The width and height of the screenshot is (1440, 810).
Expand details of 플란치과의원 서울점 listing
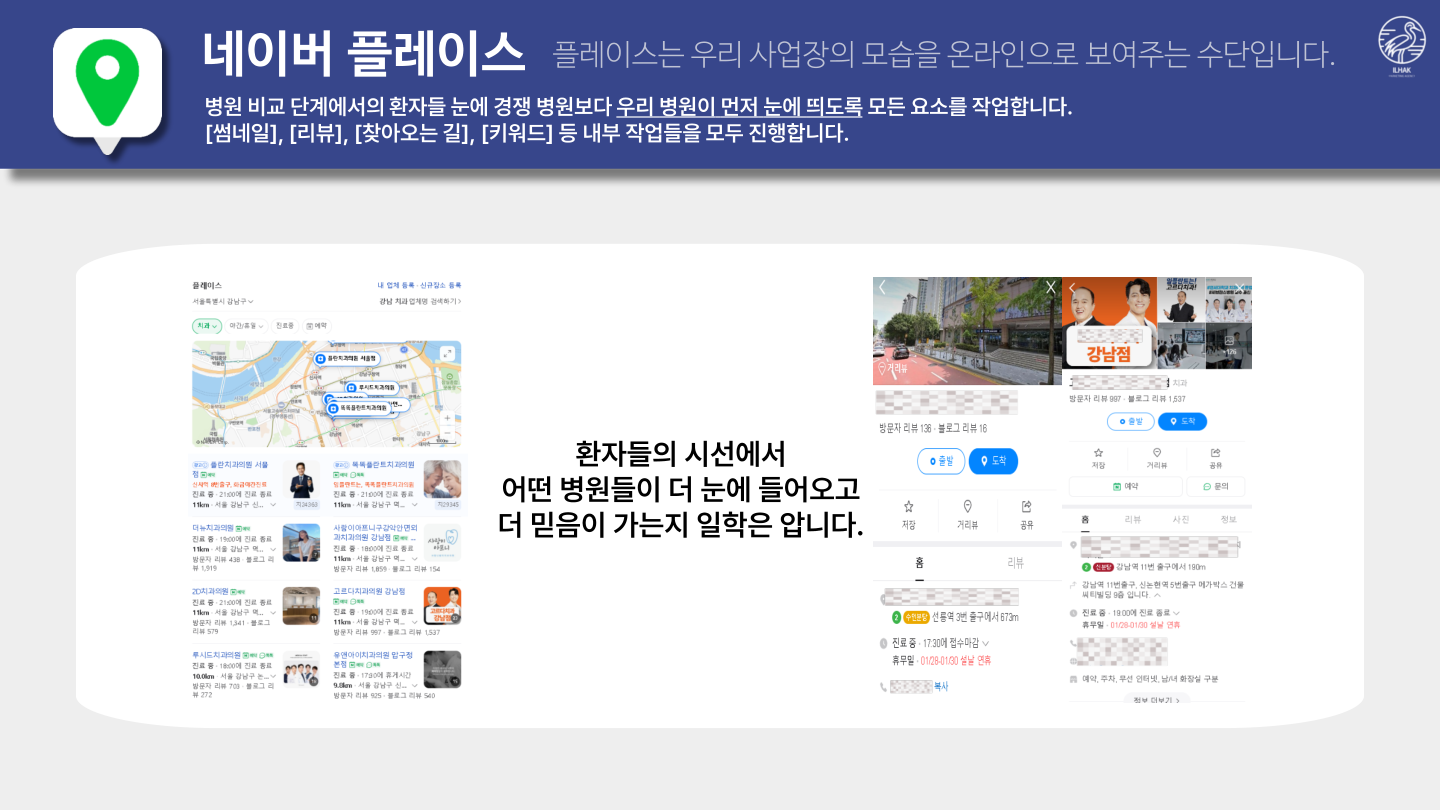(273, 505)
